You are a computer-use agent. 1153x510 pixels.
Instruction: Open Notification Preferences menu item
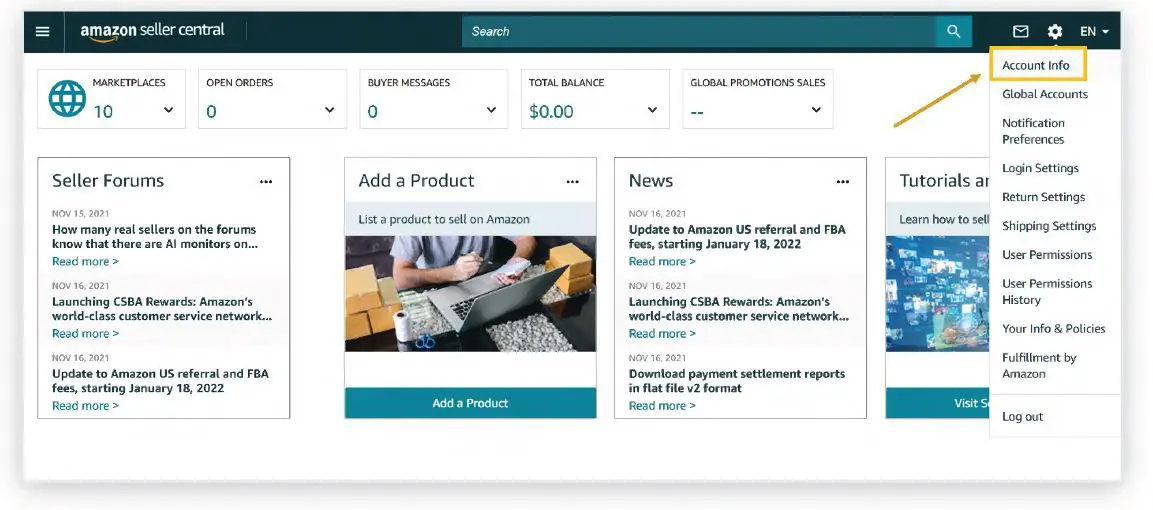click(x=1033, y=131)
